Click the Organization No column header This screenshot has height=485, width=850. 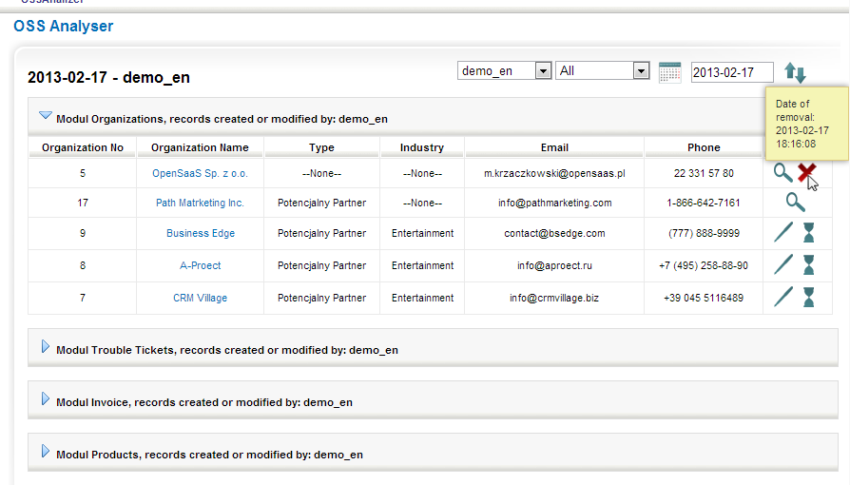[x=82, y=147]
